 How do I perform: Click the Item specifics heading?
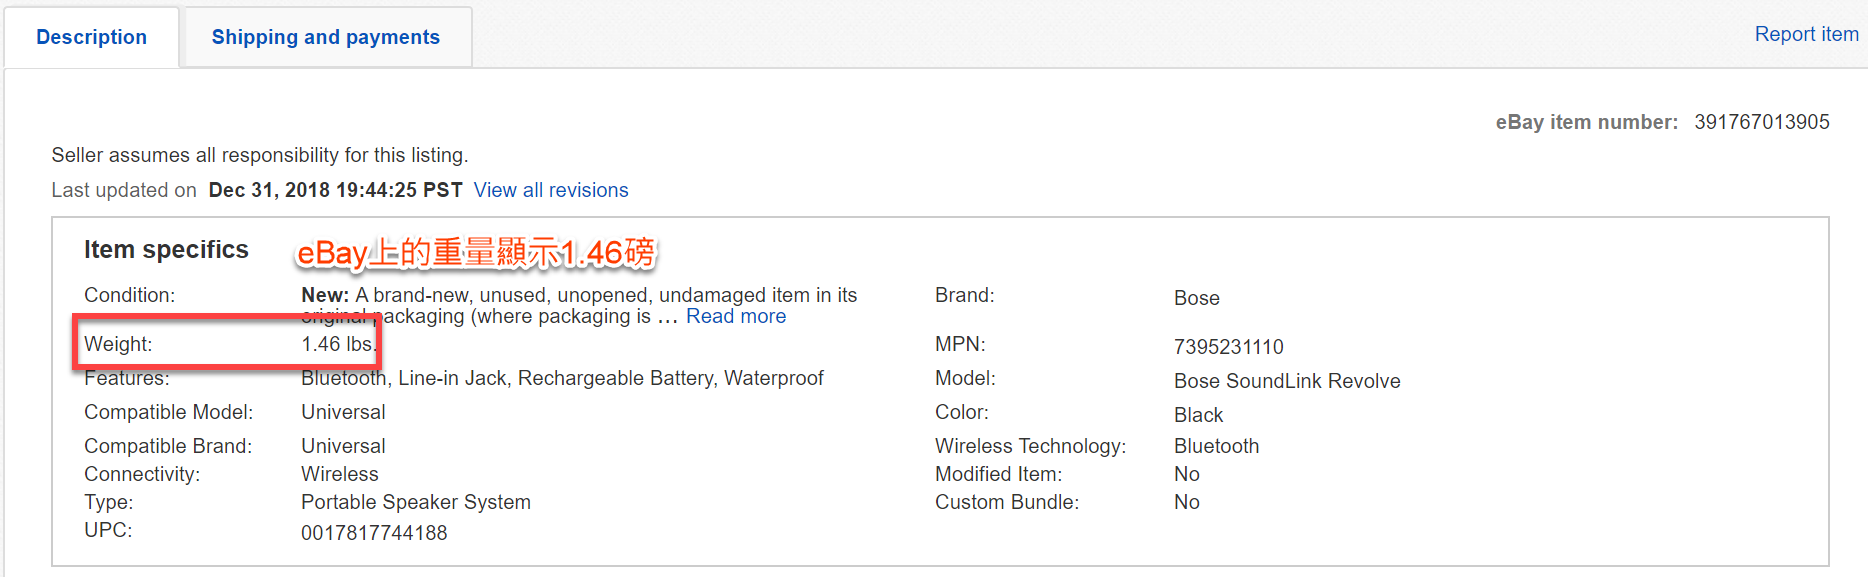pos(166,249)
